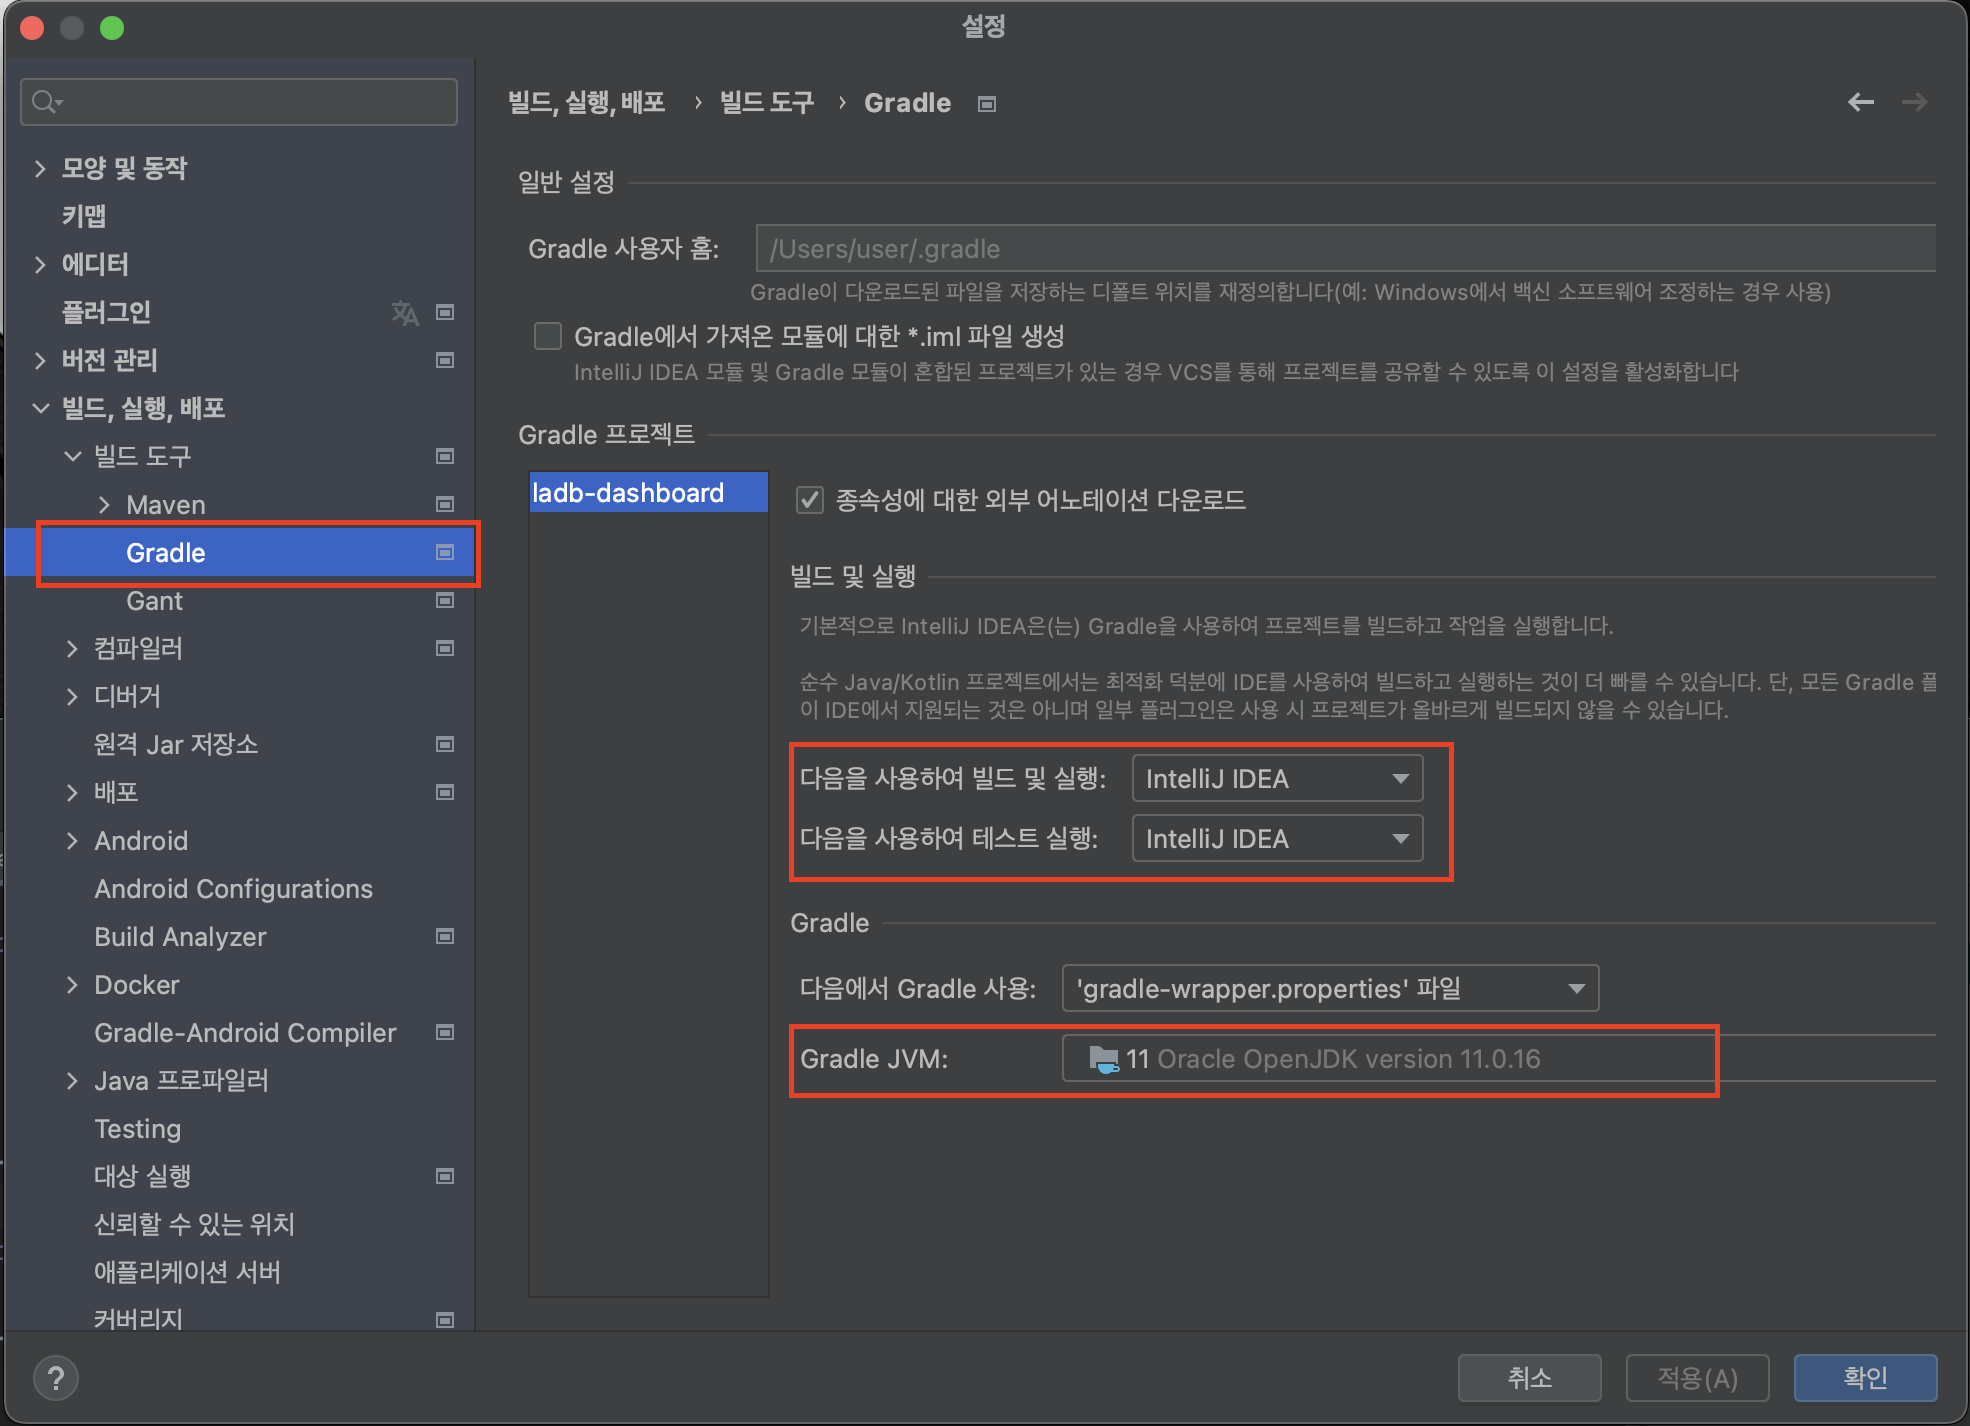Select Build Analyzer in the sidebar
The height and width of the screenshot is (1426, 1970).
(180, 937)
